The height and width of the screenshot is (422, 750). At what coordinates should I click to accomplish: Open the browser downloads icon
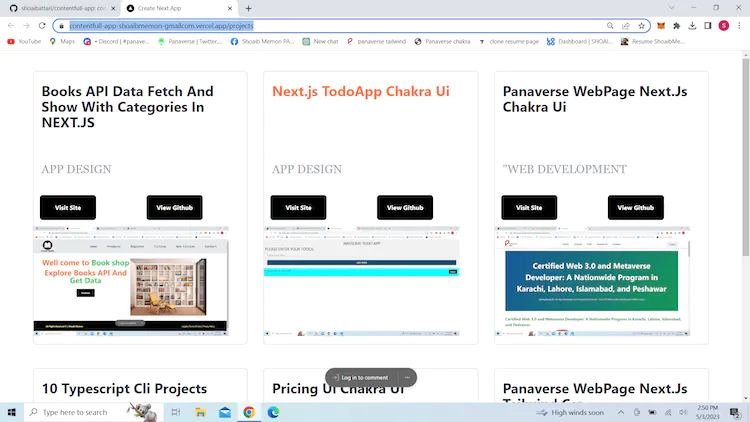pyautogui.click(x=692, y=25)
